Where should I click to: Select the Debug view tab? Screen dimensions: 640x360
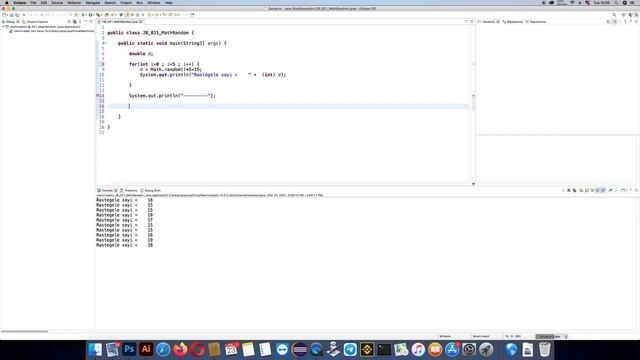click(10, 22)
